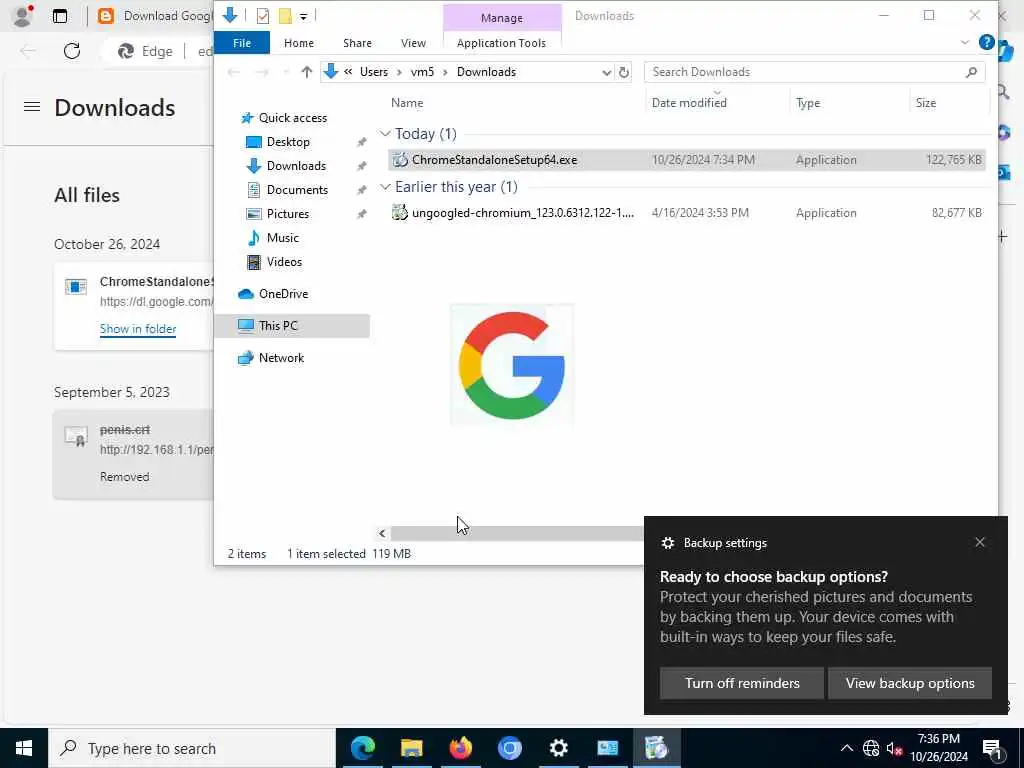Click the muted volume tray icon
This screenshot has width=1024, height=768.
click(894, 748)
